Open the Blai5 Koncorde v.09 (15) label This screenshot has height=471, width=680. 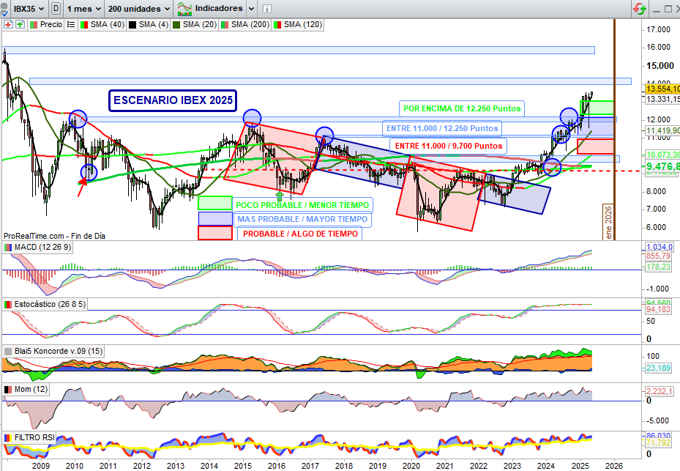[59, 351]
